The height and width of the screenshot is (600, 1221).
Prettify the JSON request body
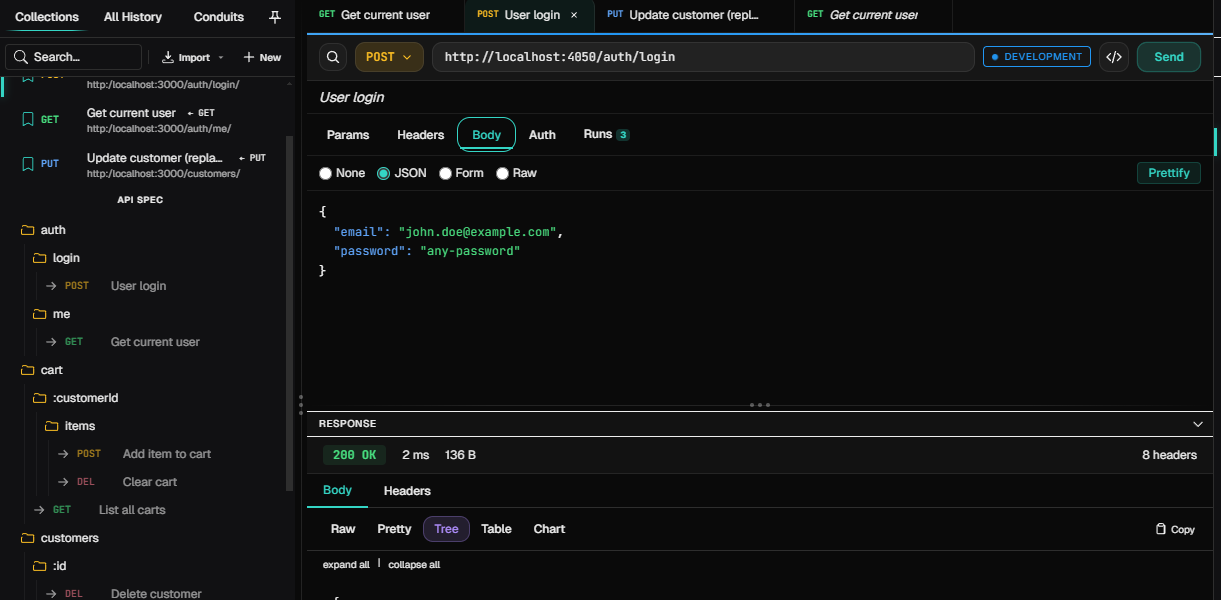pyautogui.click(x=1168, y=172)
